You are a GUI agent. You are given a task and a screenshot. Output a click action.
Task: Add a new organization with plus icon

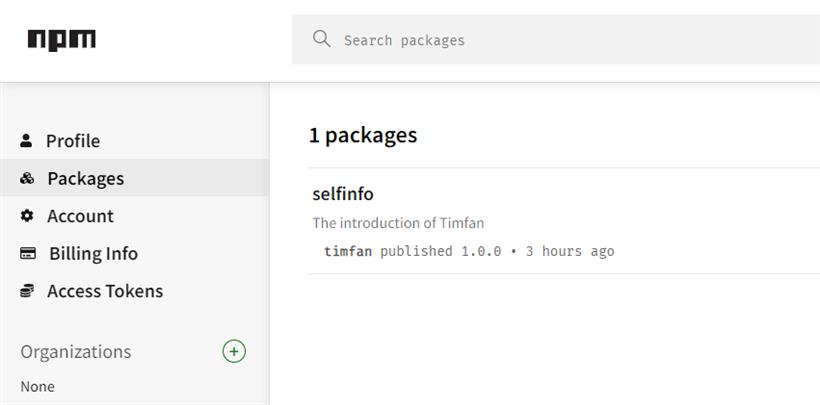[x=234, y=351]
